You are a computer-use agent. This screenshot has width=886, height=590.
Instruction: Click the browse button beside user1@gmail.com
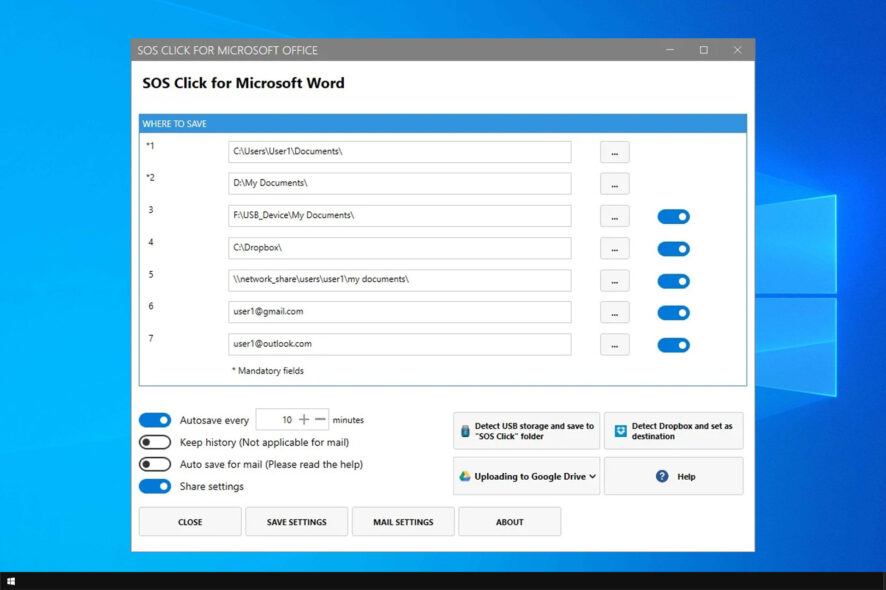click(x=615, y=313)
